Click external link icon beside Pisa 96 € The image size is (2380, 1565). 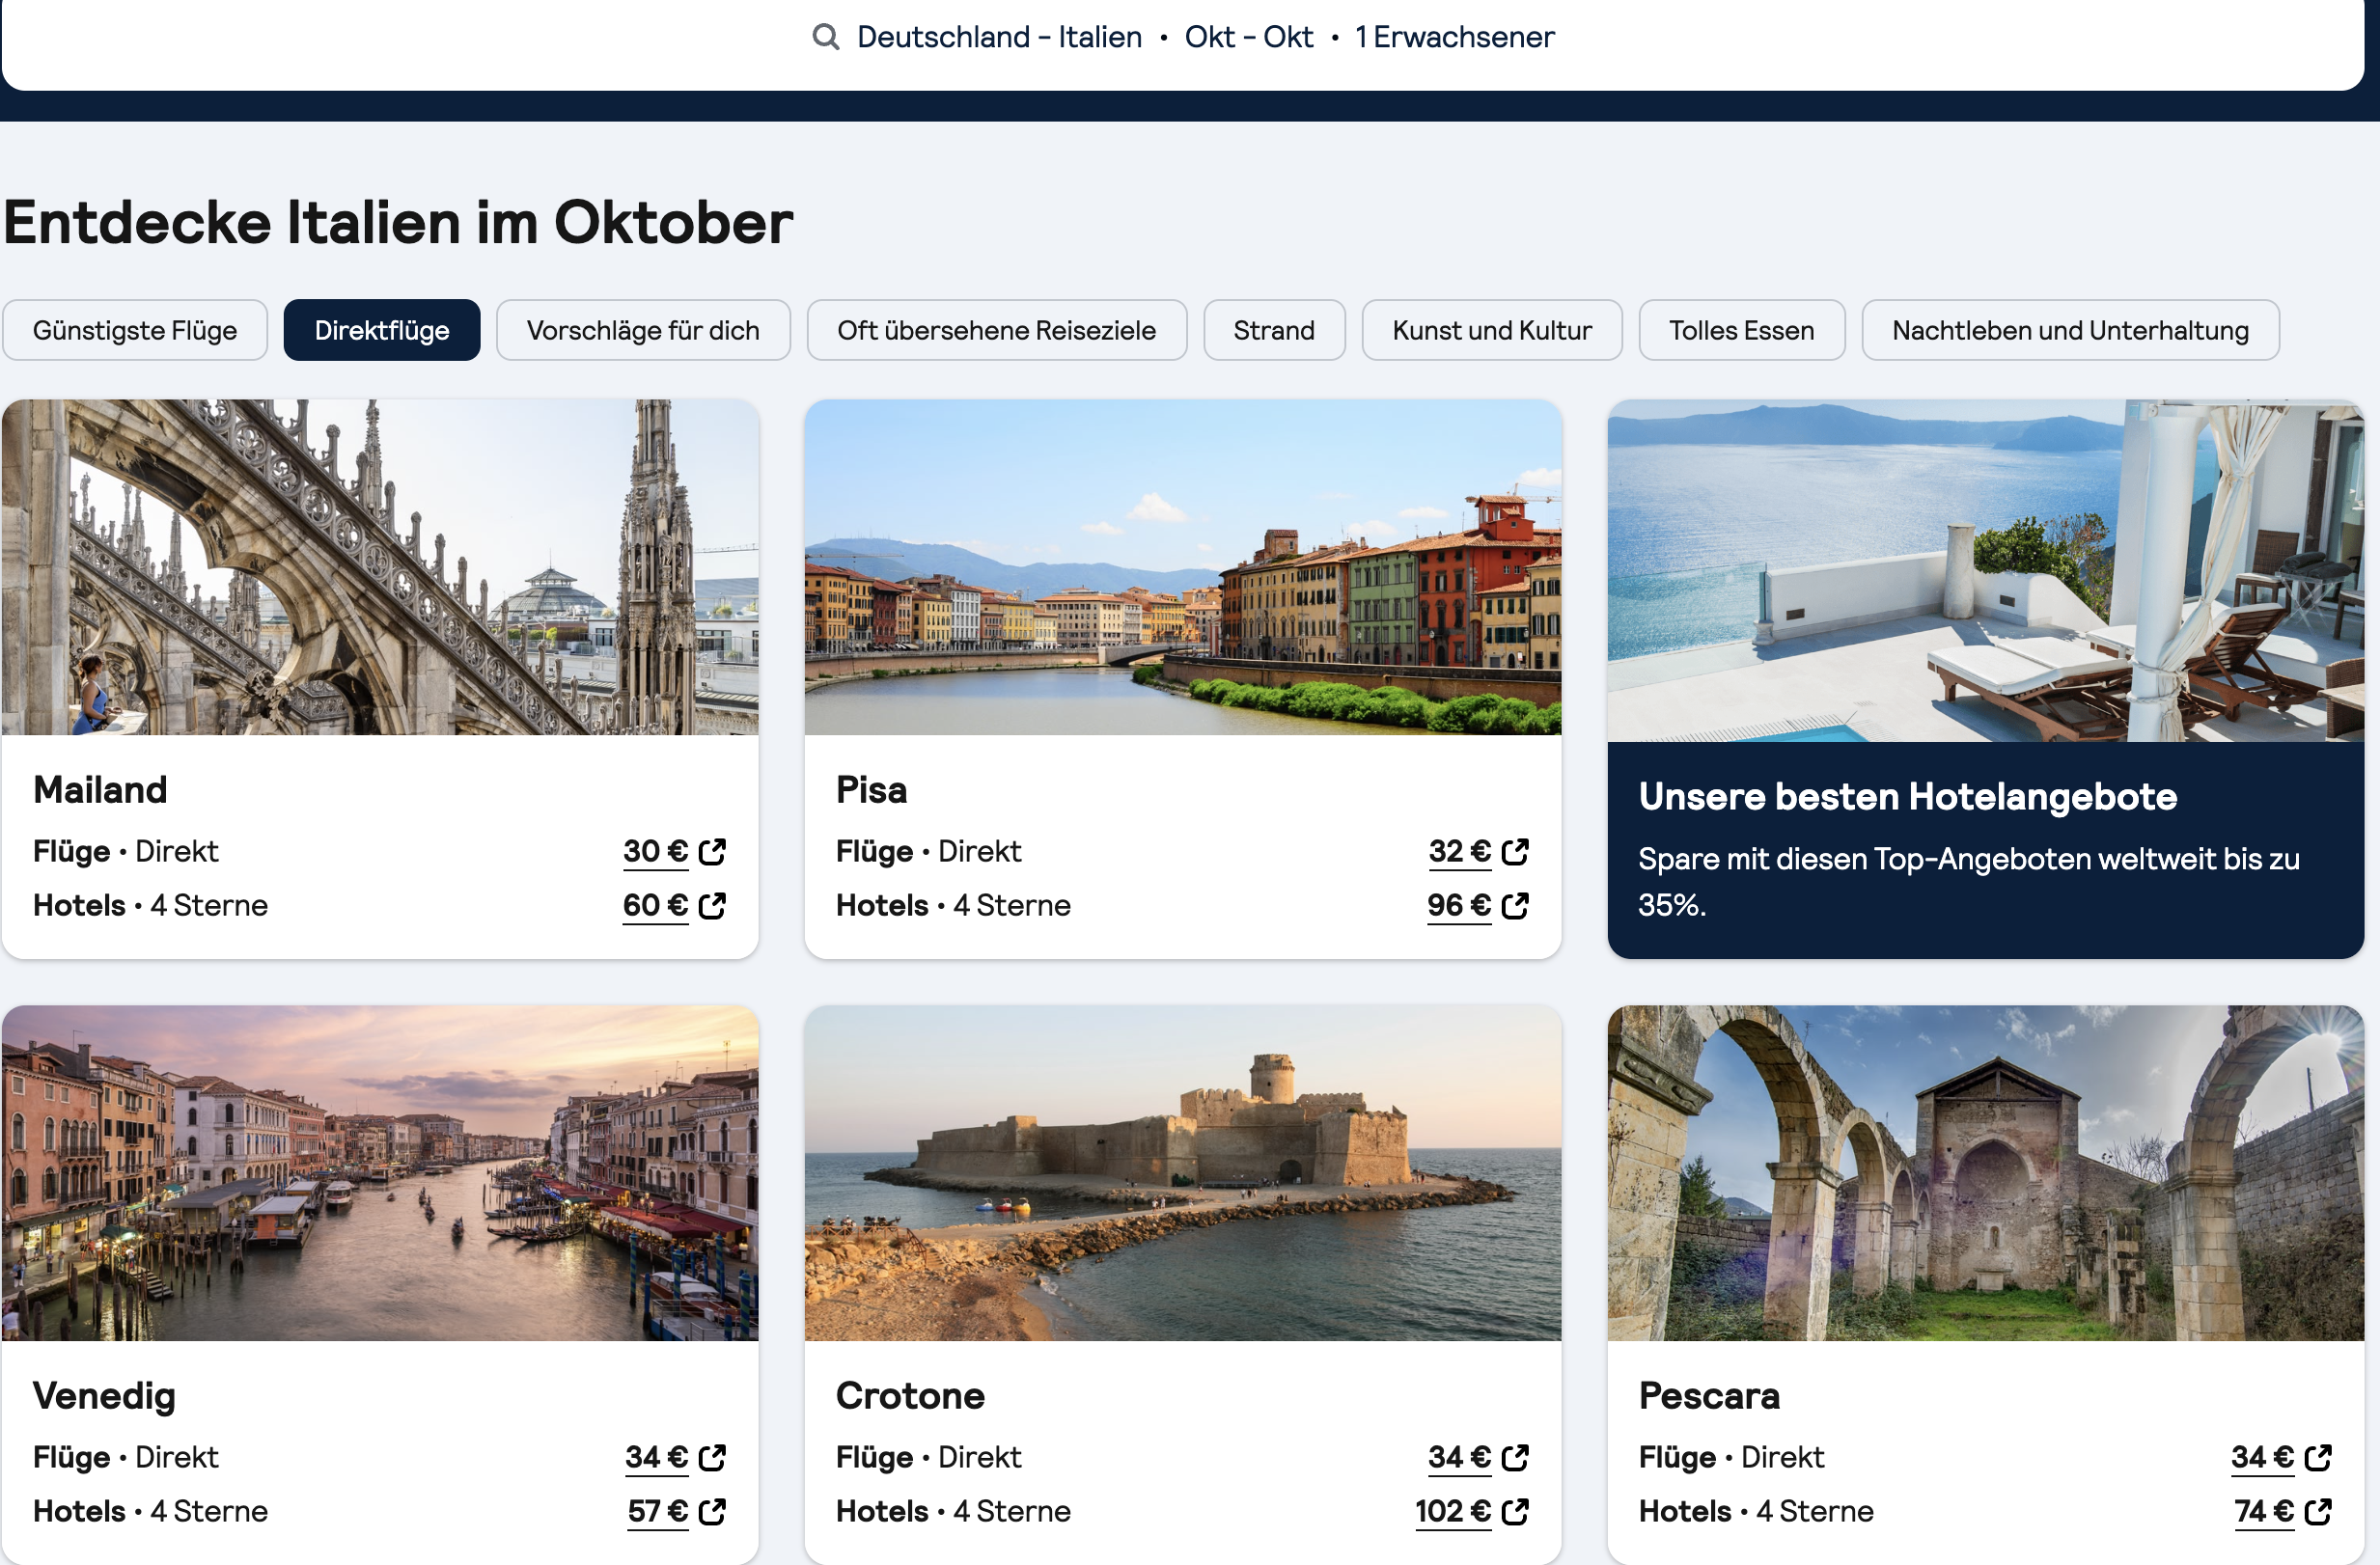(1515, 905)
